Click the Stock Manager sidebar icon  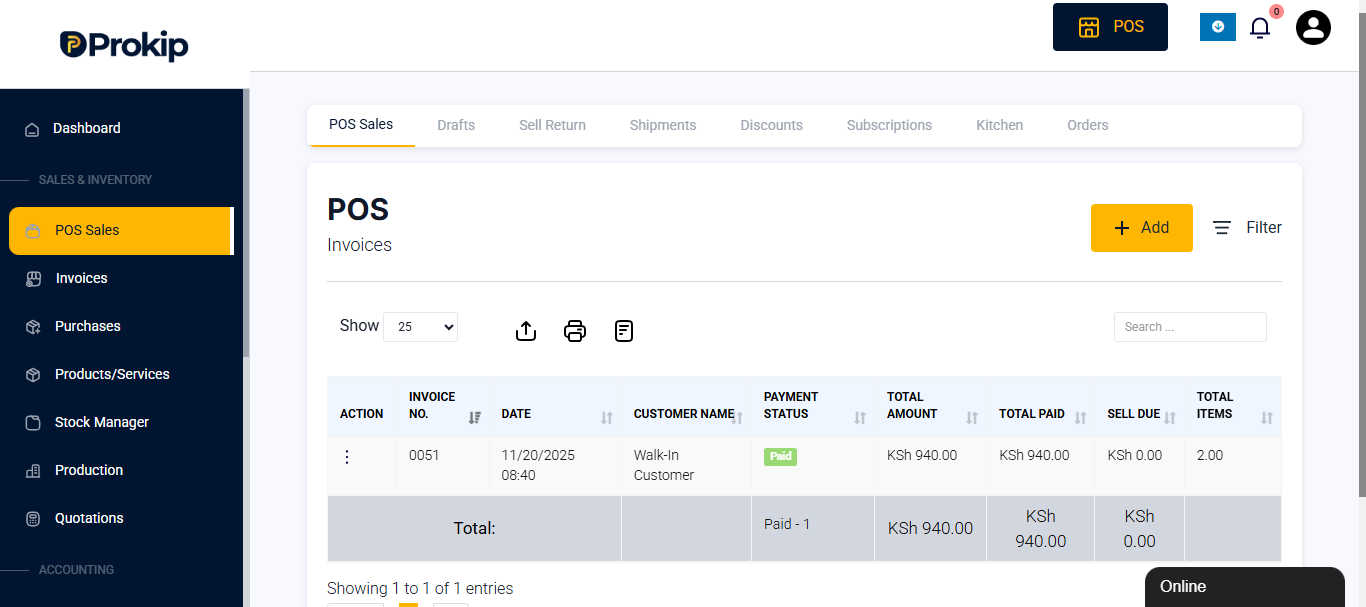coord(33,423)
